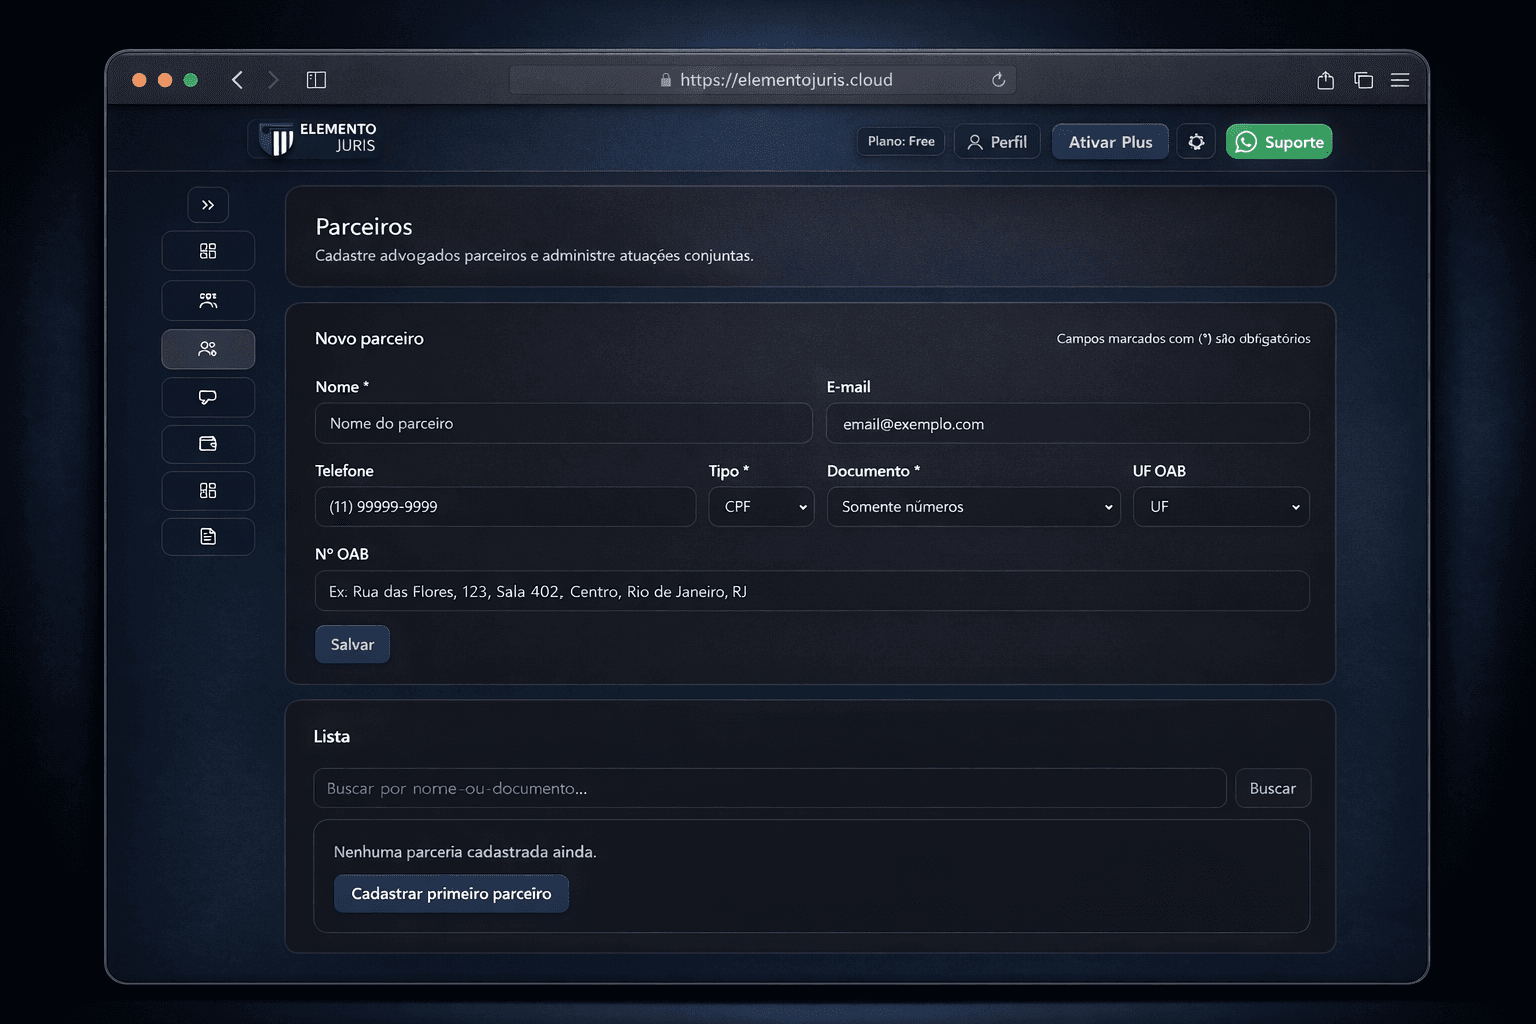
Task: Open the Documento dropdown showing Somente números
Action: pos(973,507)
